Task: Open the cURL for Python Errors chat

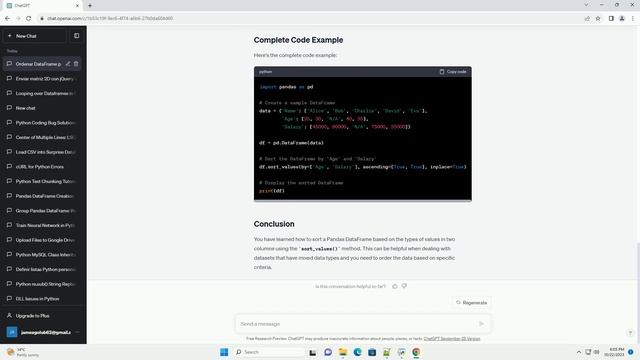Action: pyautogui.click(x=42, y=167)
